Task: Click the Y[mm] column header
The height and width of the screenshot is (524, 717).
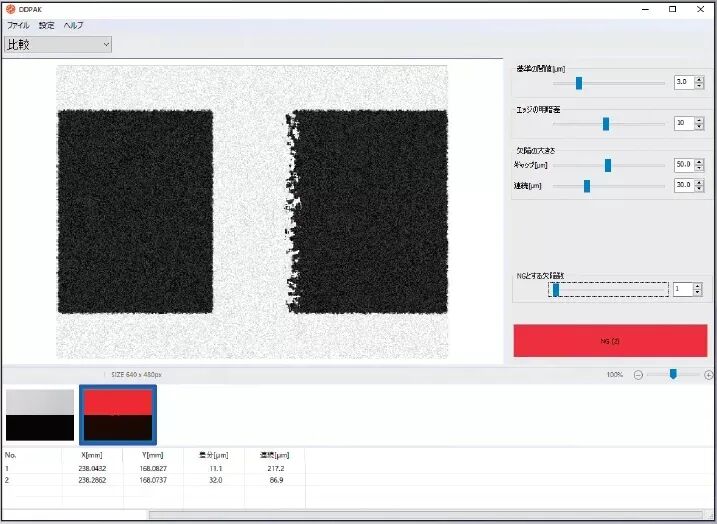Action: (x=153, y=455)
